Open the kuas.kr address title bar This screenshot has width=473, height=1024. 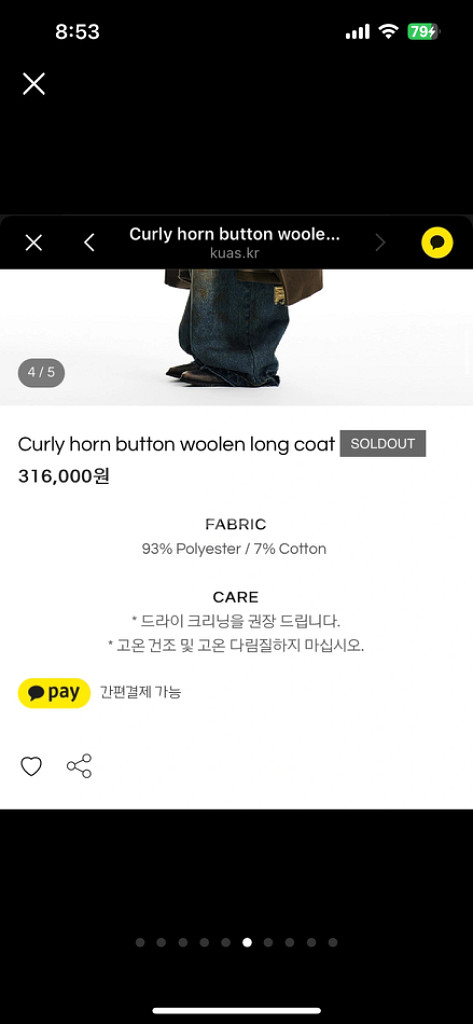click(x=235, y=243)
